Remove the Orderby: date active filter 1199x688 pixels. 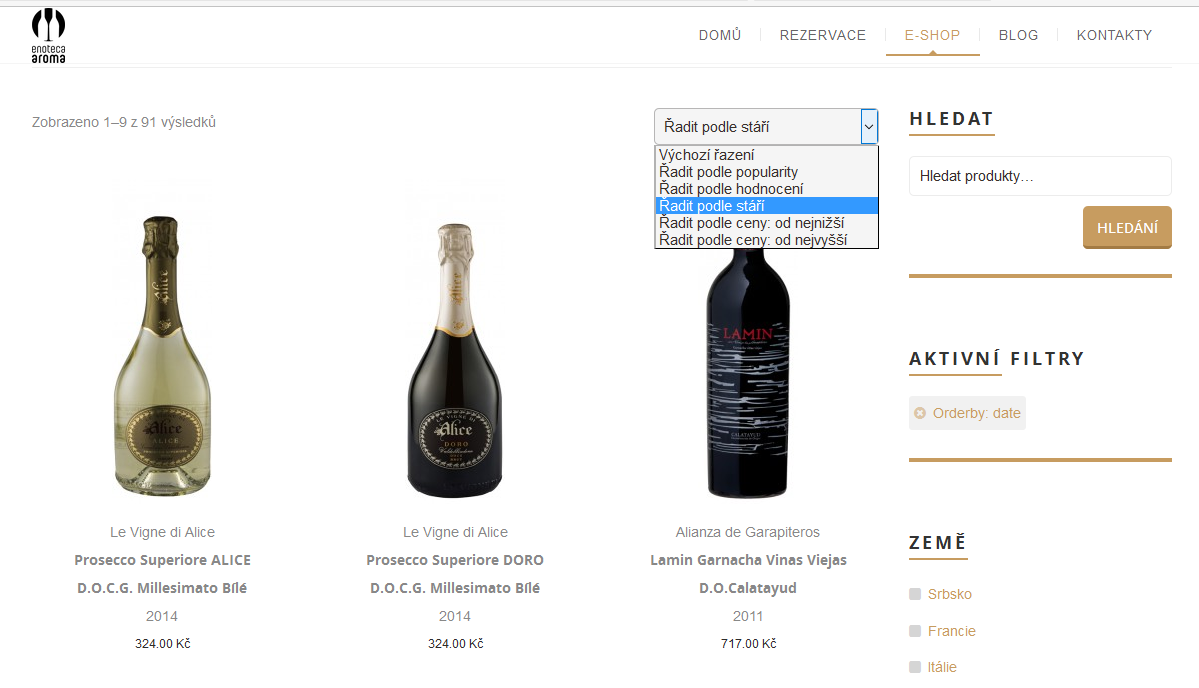pos(920,413)
